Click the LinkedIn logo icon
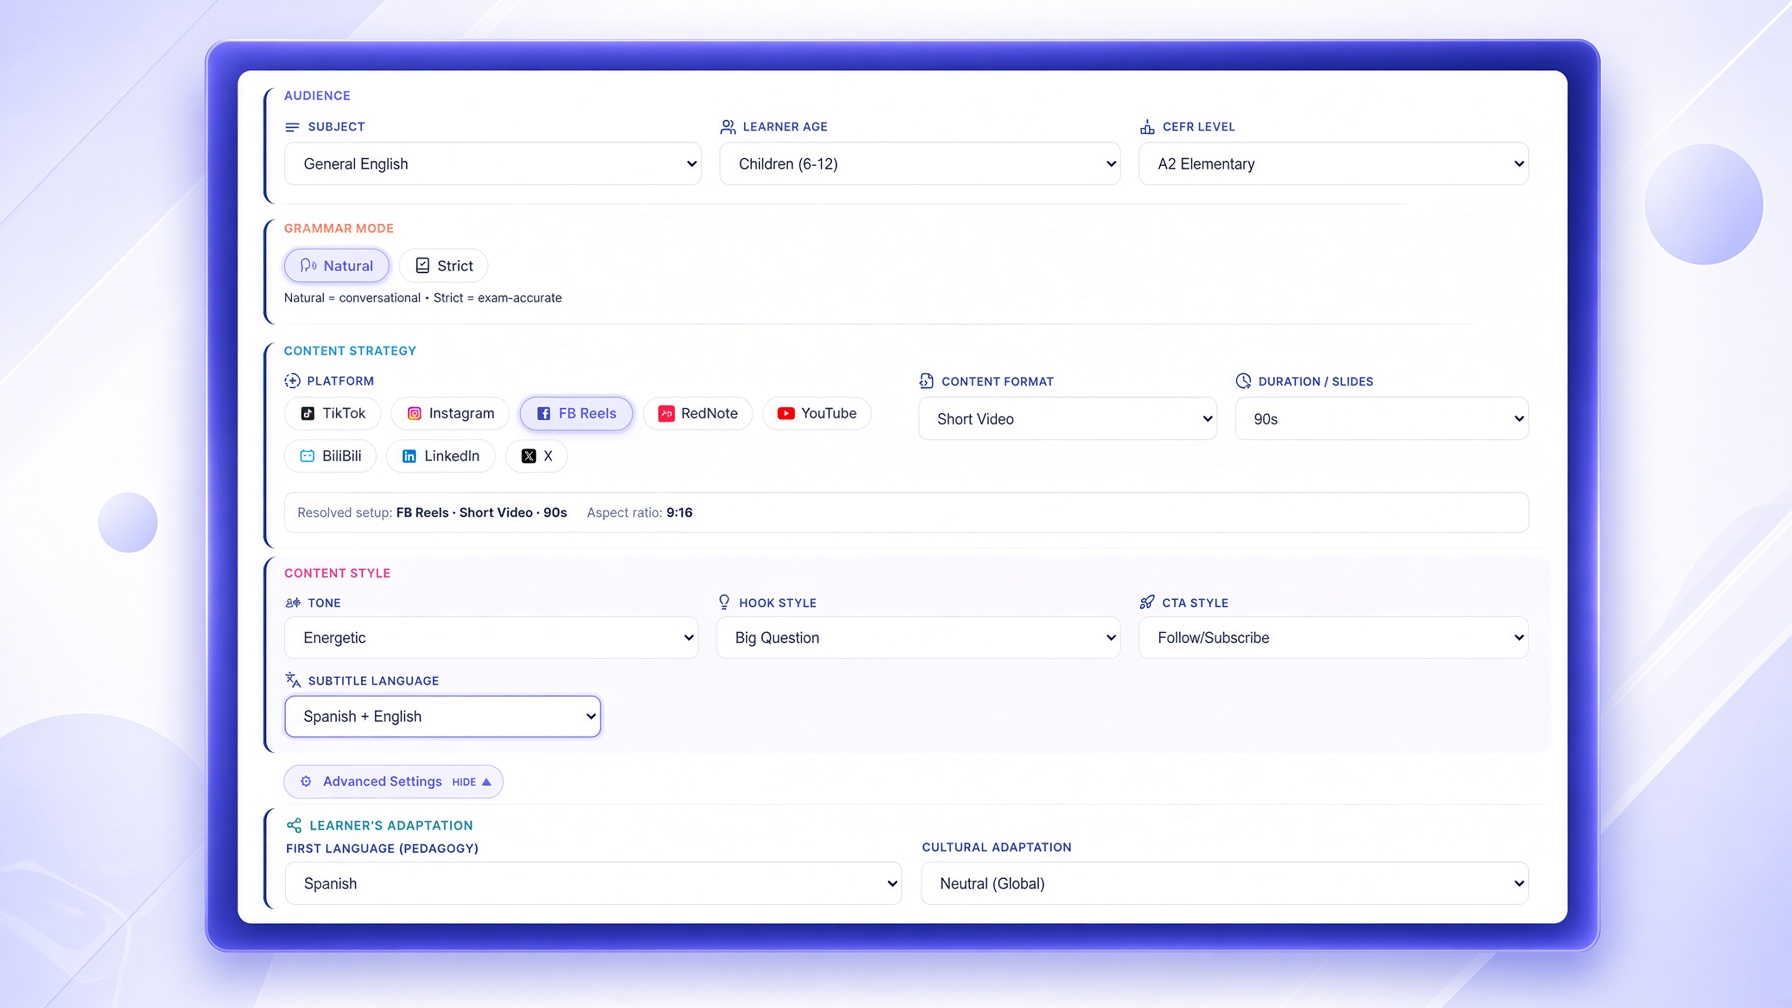 (409, 456)
